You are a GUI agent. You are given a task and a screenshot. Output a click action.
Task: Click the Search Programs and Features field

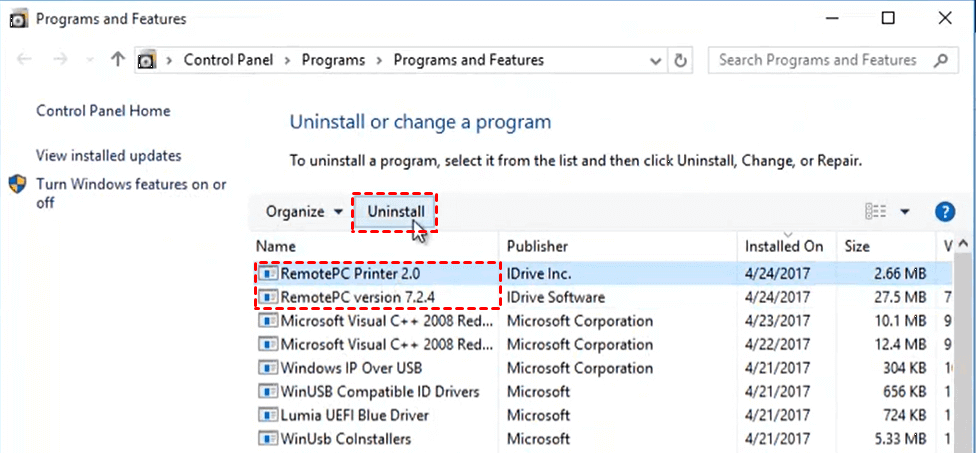[818, 60]
